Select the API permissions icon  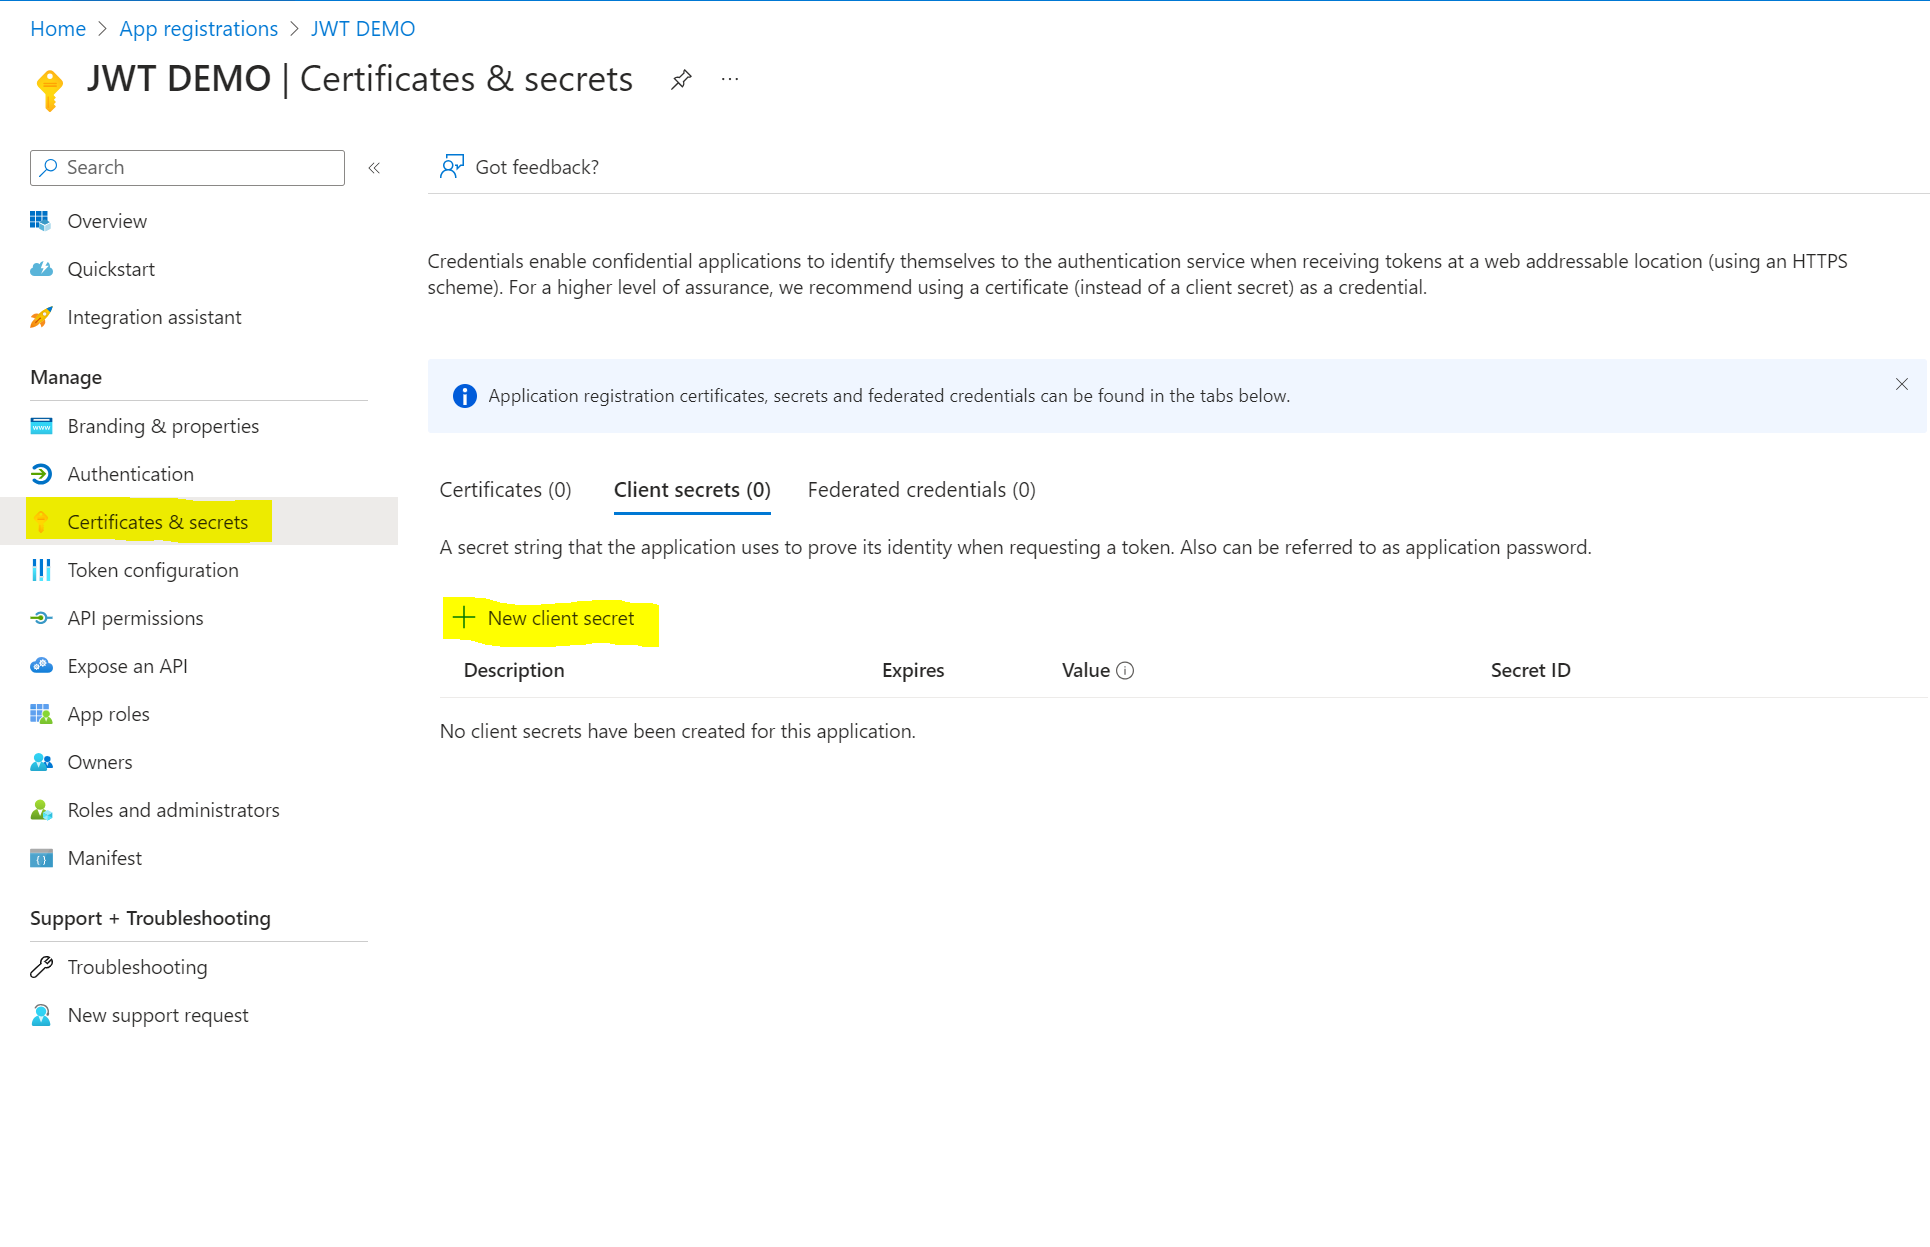(41, 617)
